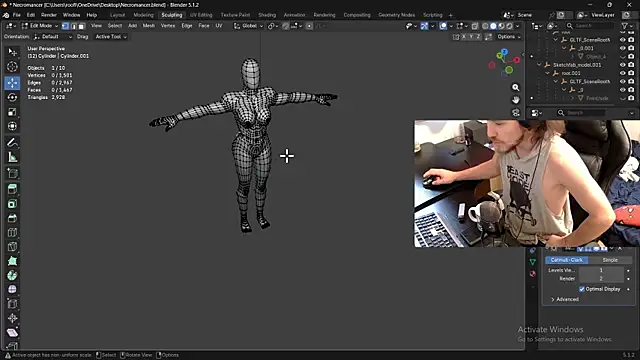This screenshot has width=640, height=360.
Task: Enable edge select mode
Action: (x=73, y=26)
